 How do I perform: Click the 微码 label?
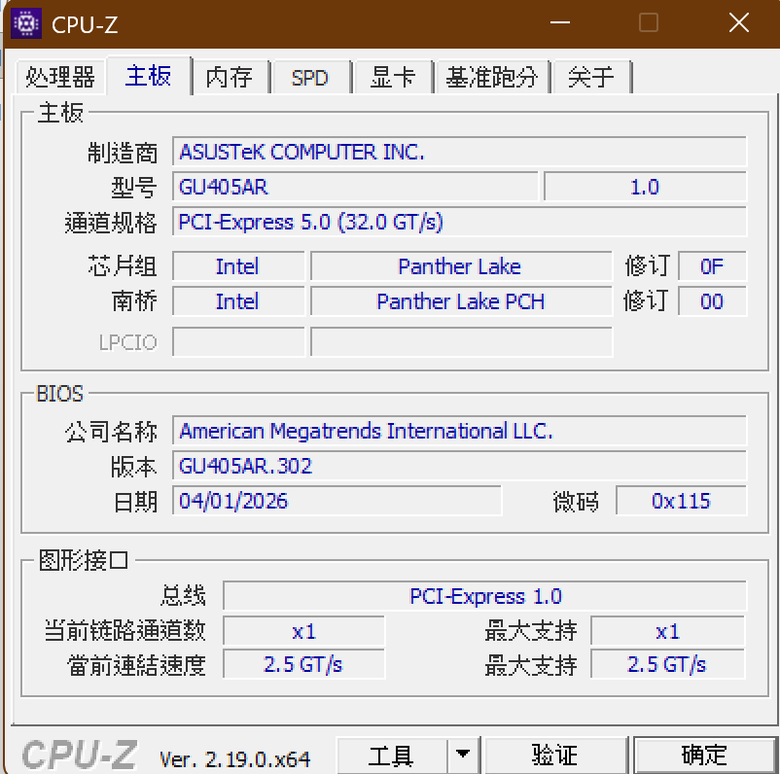tap(576, 501)
